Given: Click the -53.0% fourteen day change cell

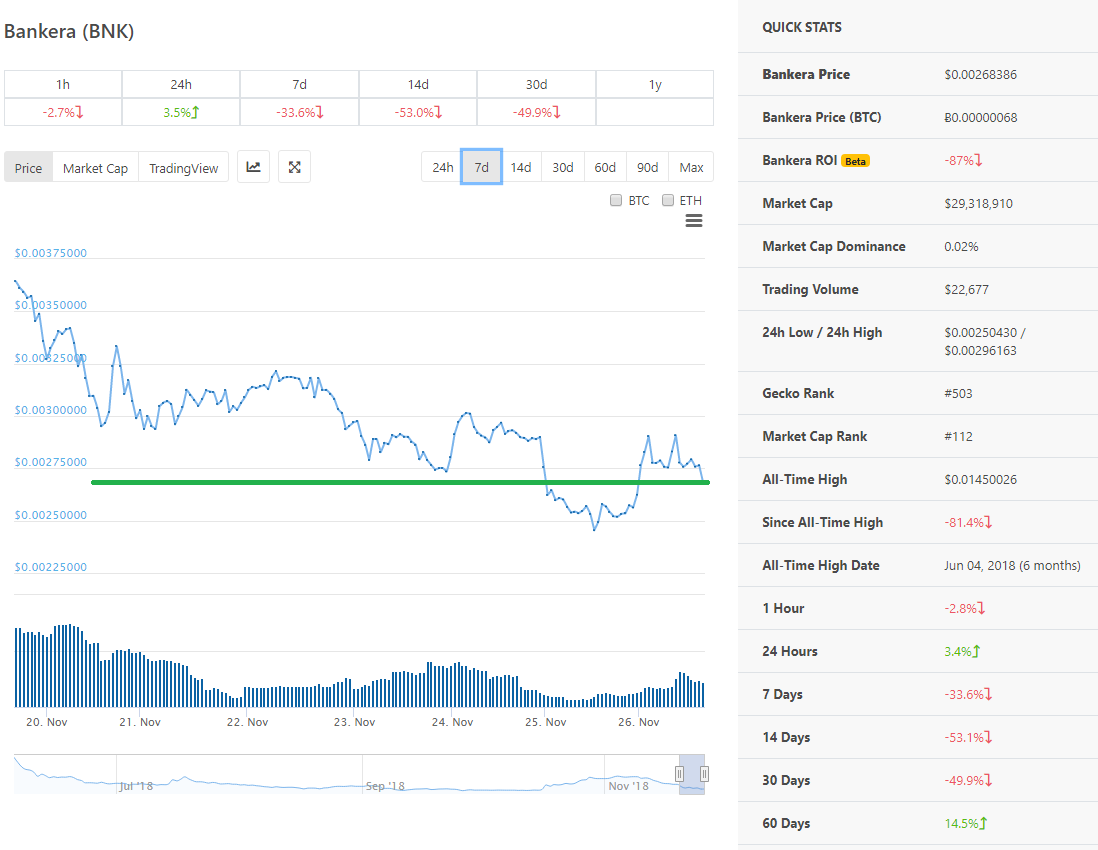Looking at the screenshot, I should 418,112.
